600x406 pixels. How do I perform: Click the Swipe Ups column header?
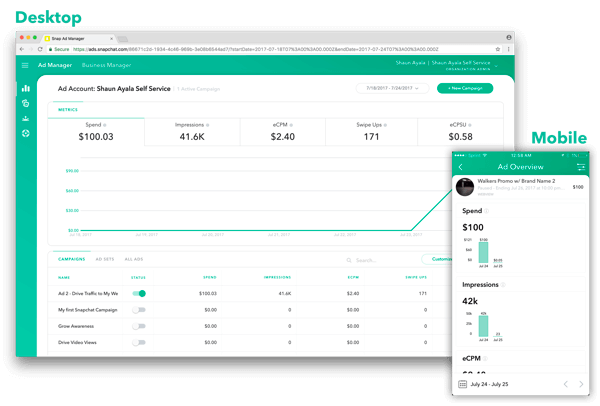[x=416, y=277]
